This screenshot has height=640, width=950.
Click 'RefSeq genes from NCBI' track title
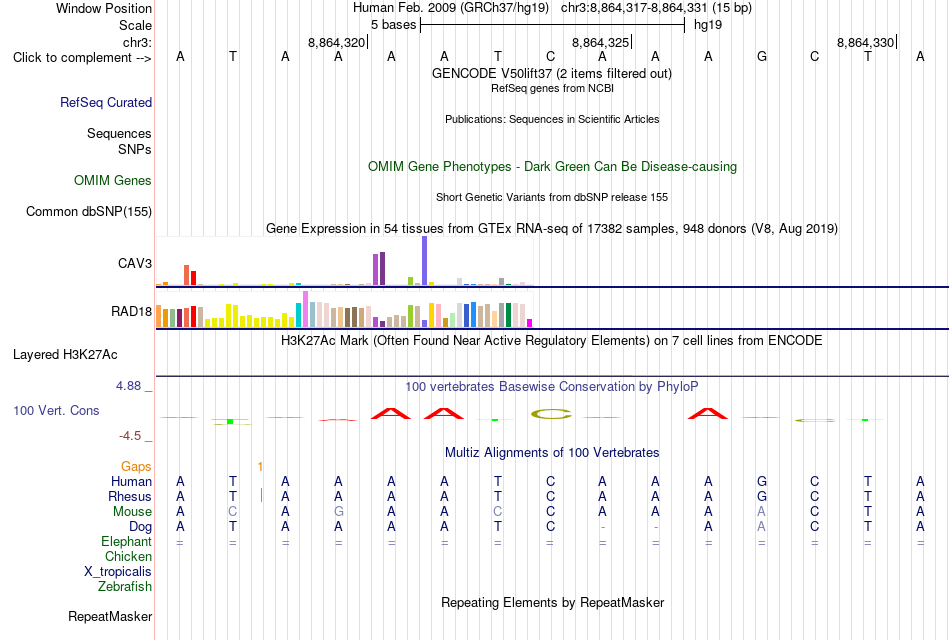click(x=552, y=88)
